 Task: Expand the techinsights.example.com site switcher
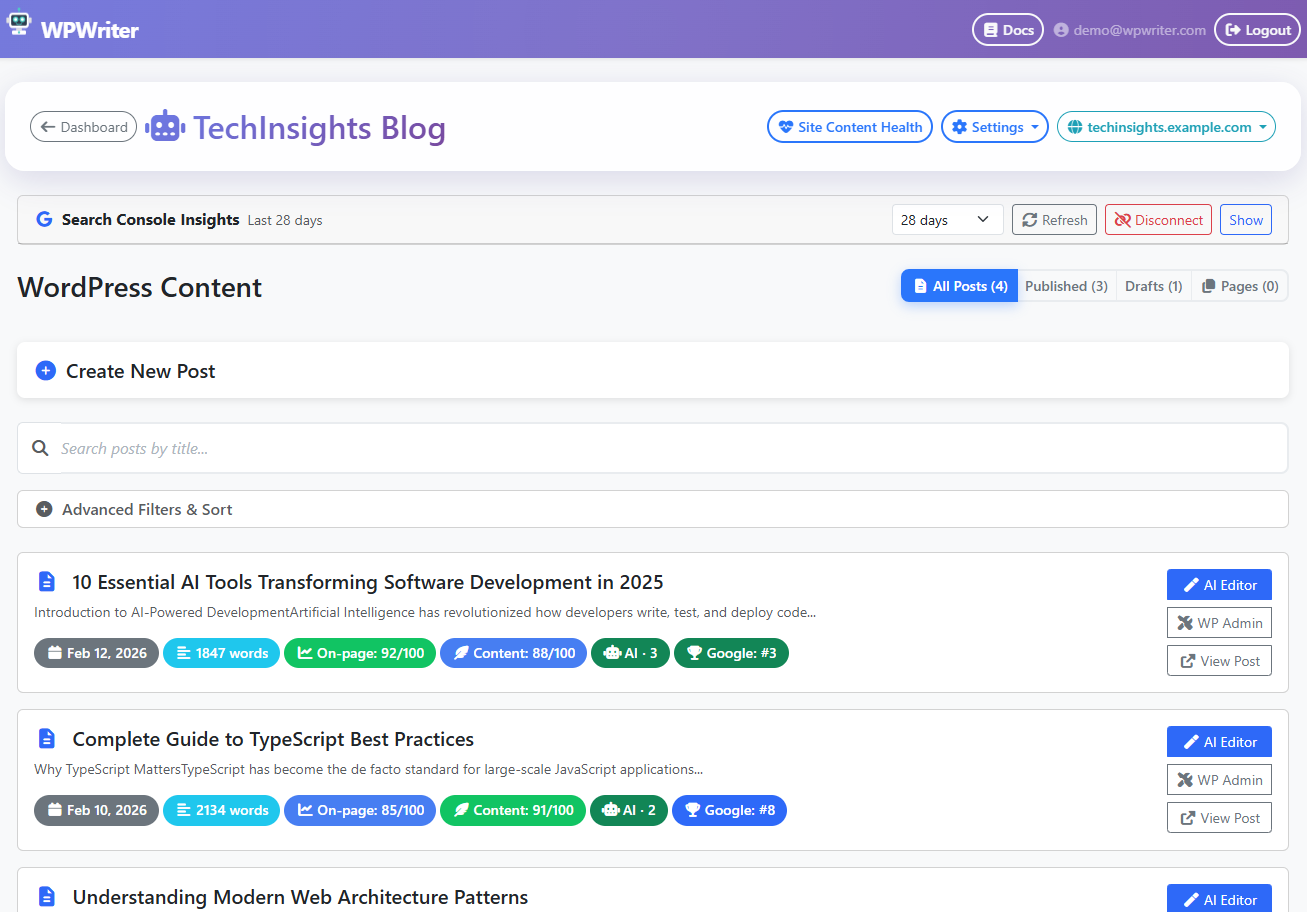pos(1166,127)
